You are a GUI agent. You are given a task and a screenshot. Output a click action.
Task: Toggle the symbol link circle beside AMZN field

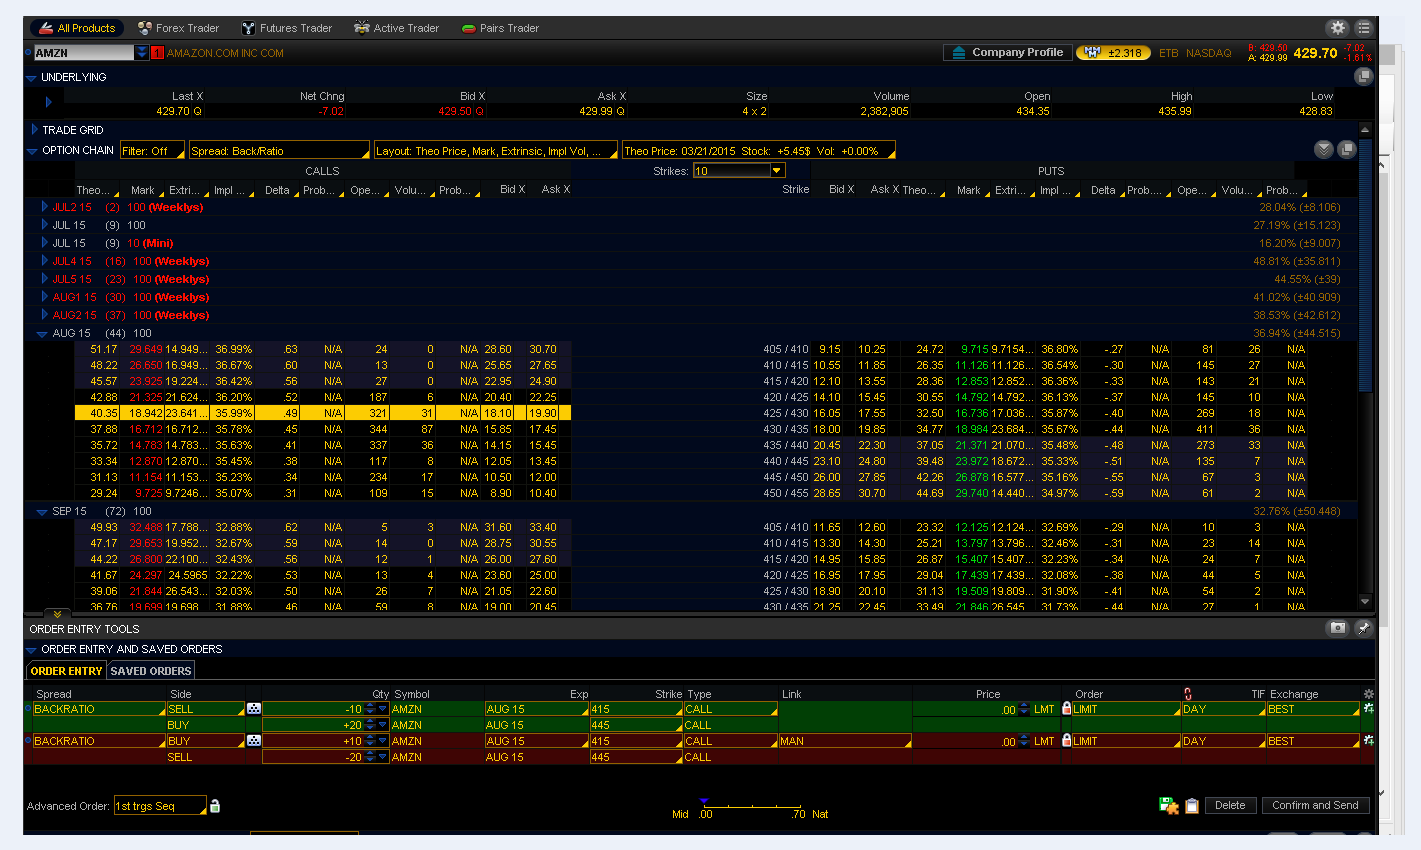(x=29, y=53)
